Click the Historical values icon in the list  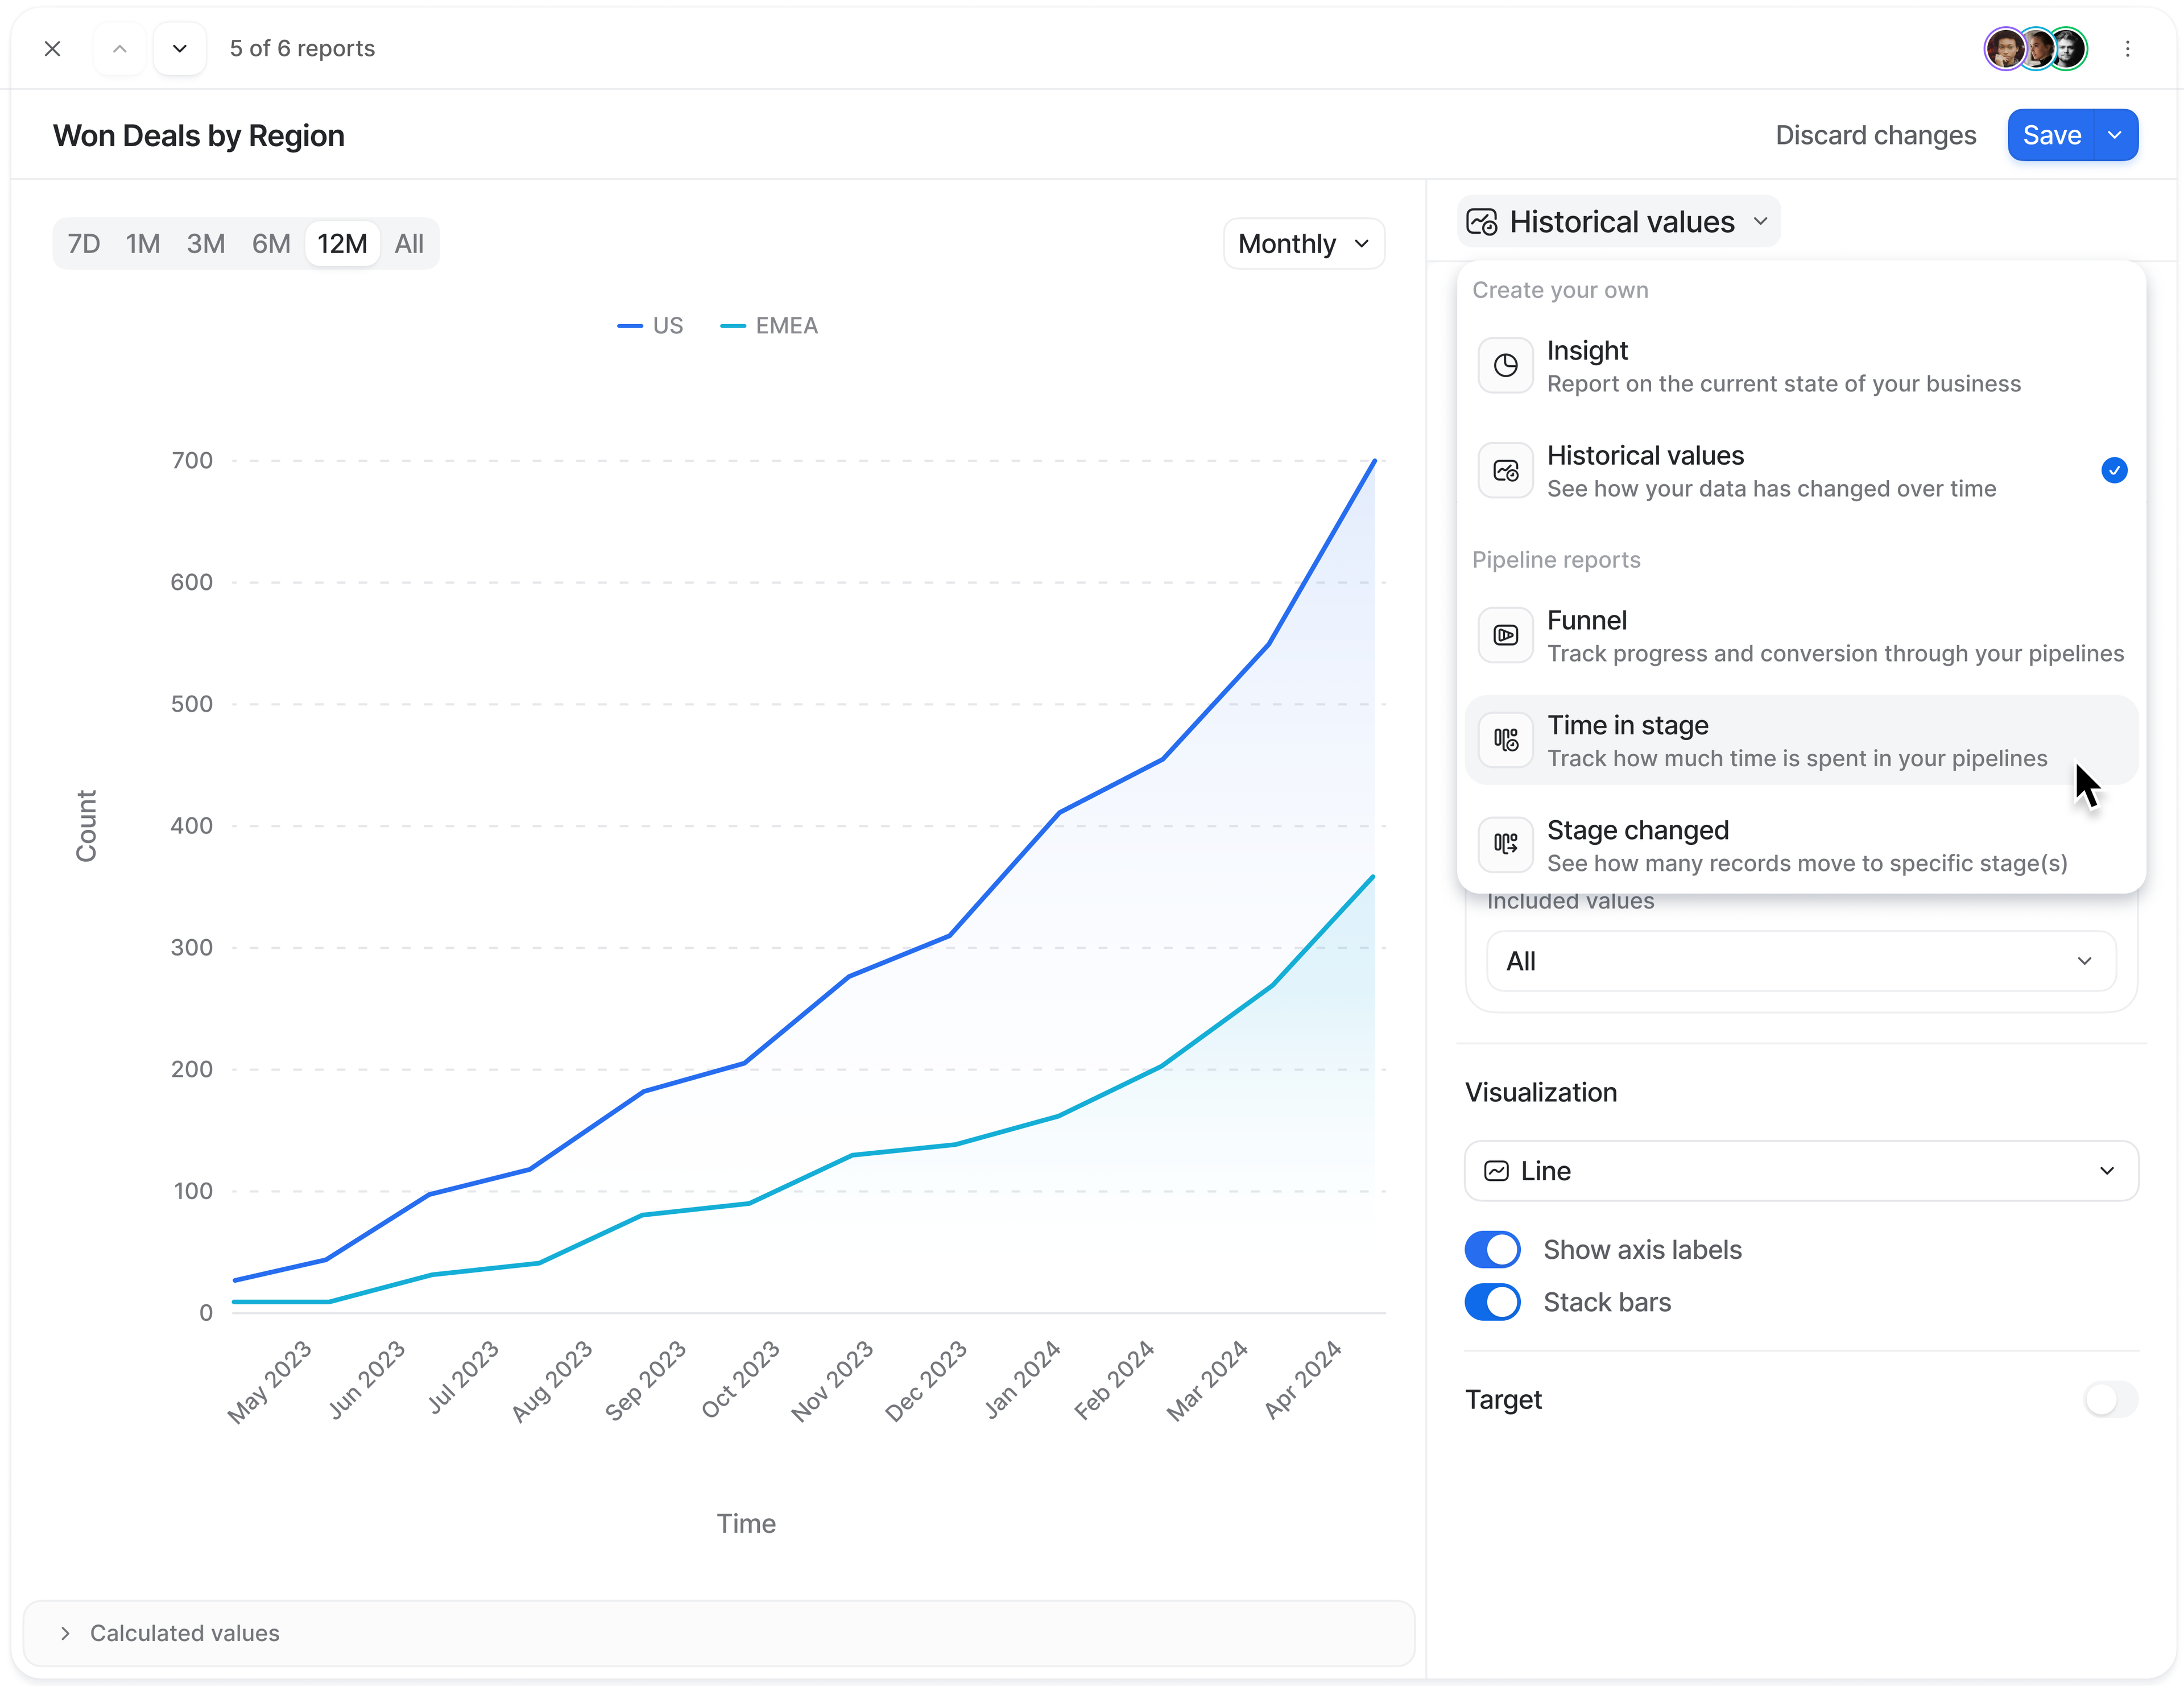pos(1505,471)
